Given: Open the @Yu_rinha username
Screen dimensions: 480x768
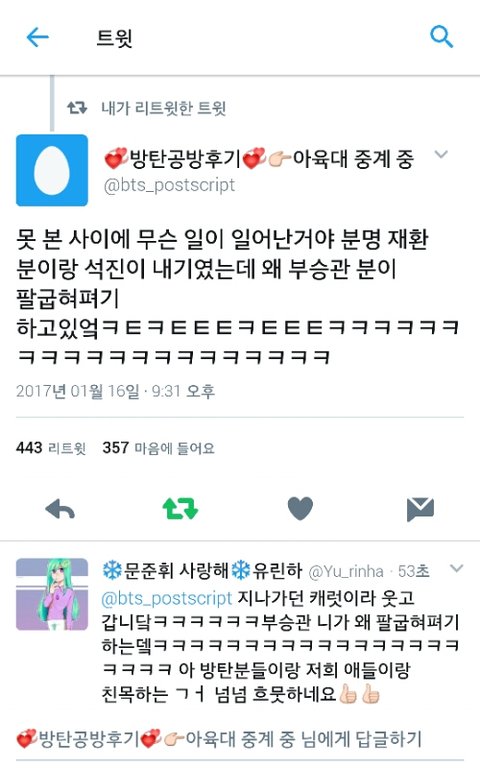Looking at the screenshot, I should [x=346, y=571].
